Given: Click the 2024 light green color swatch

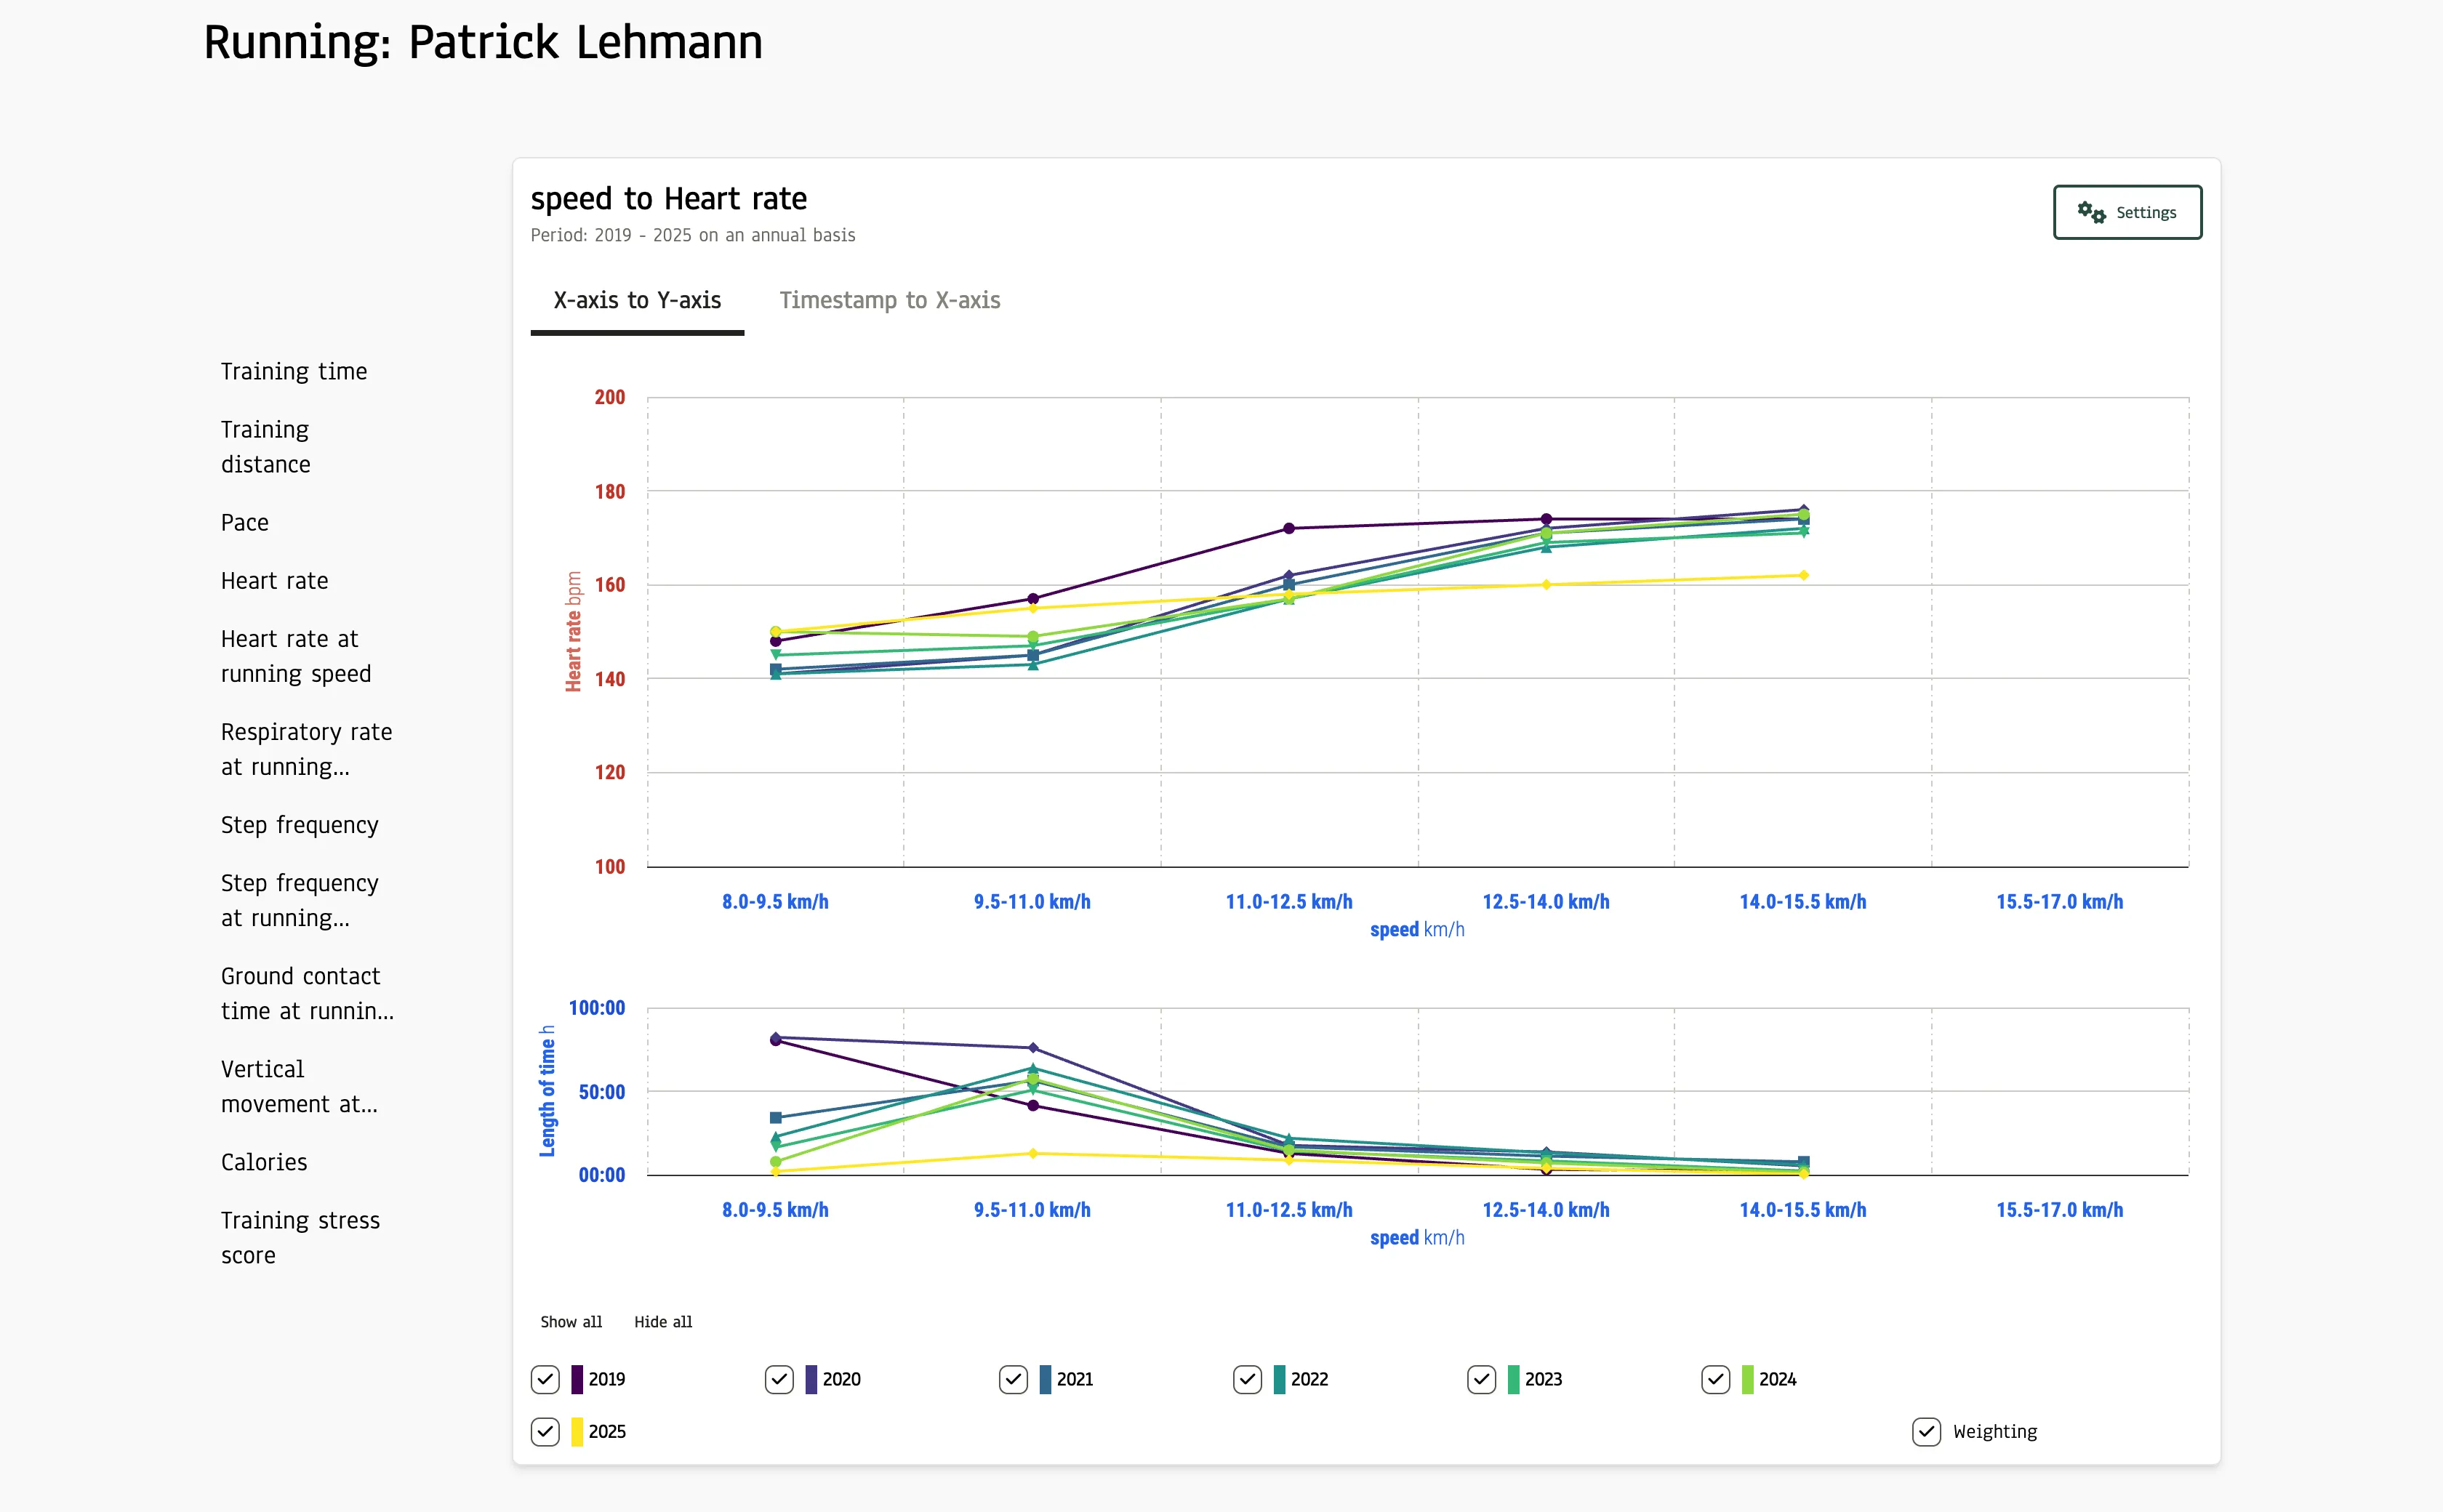Looking at the screenshot, I should (1747, 1379).
